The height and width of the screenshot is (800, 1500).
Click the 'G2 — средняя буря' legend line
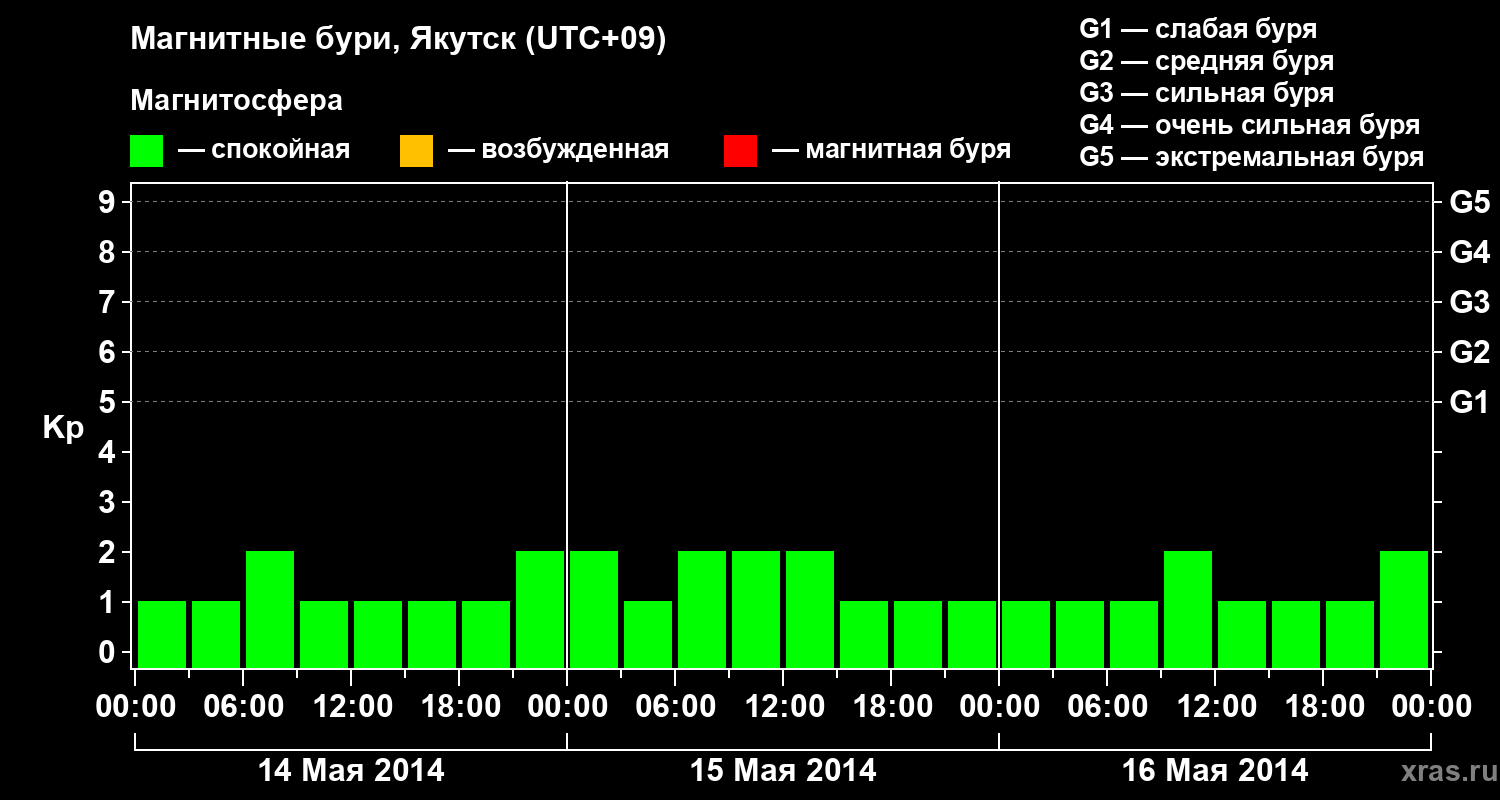[x=1206, y=61]
